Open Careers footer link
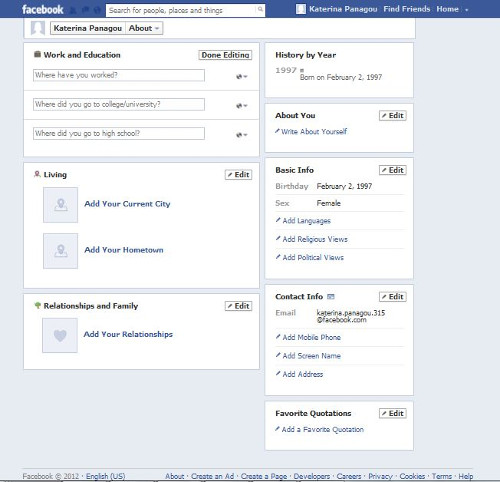The width and height of the screenshot is (500, 482). click(x=349, y=476)
